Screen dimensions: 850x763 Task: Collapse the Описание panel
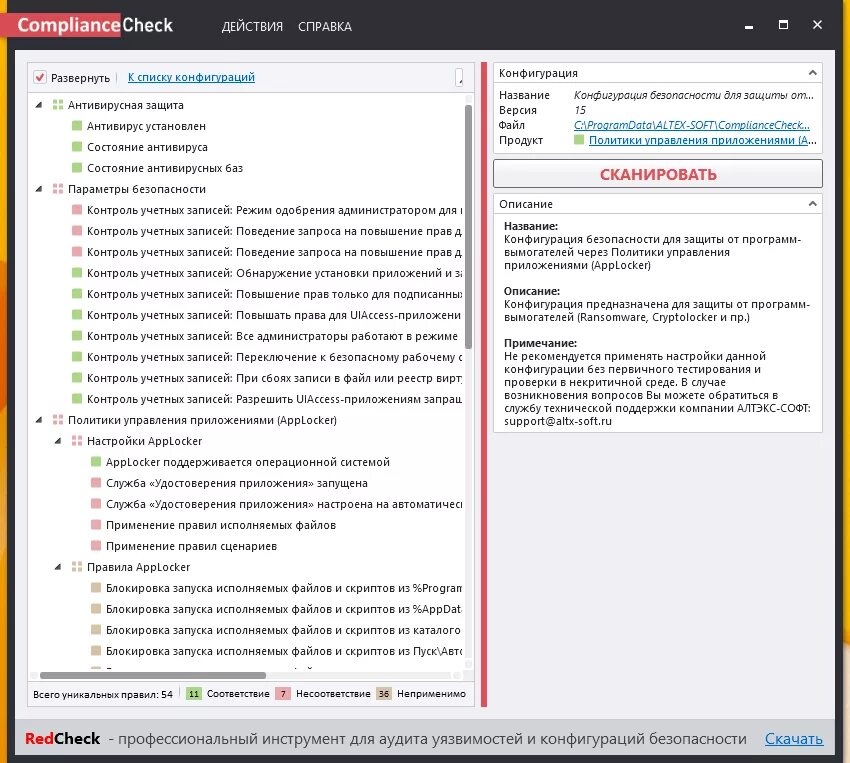point(812,204)
